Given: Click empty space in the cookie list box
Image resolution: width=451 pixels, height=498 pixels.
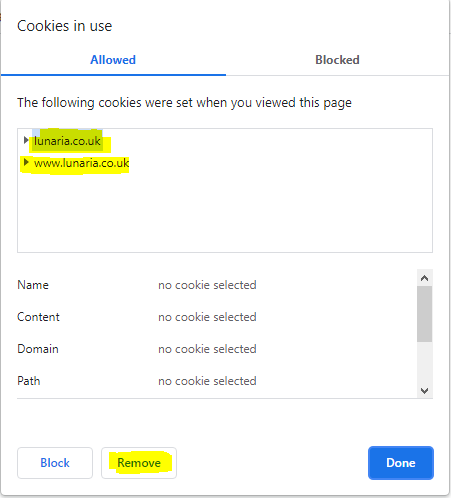Looking at the screenshot, I should point(225,213).
